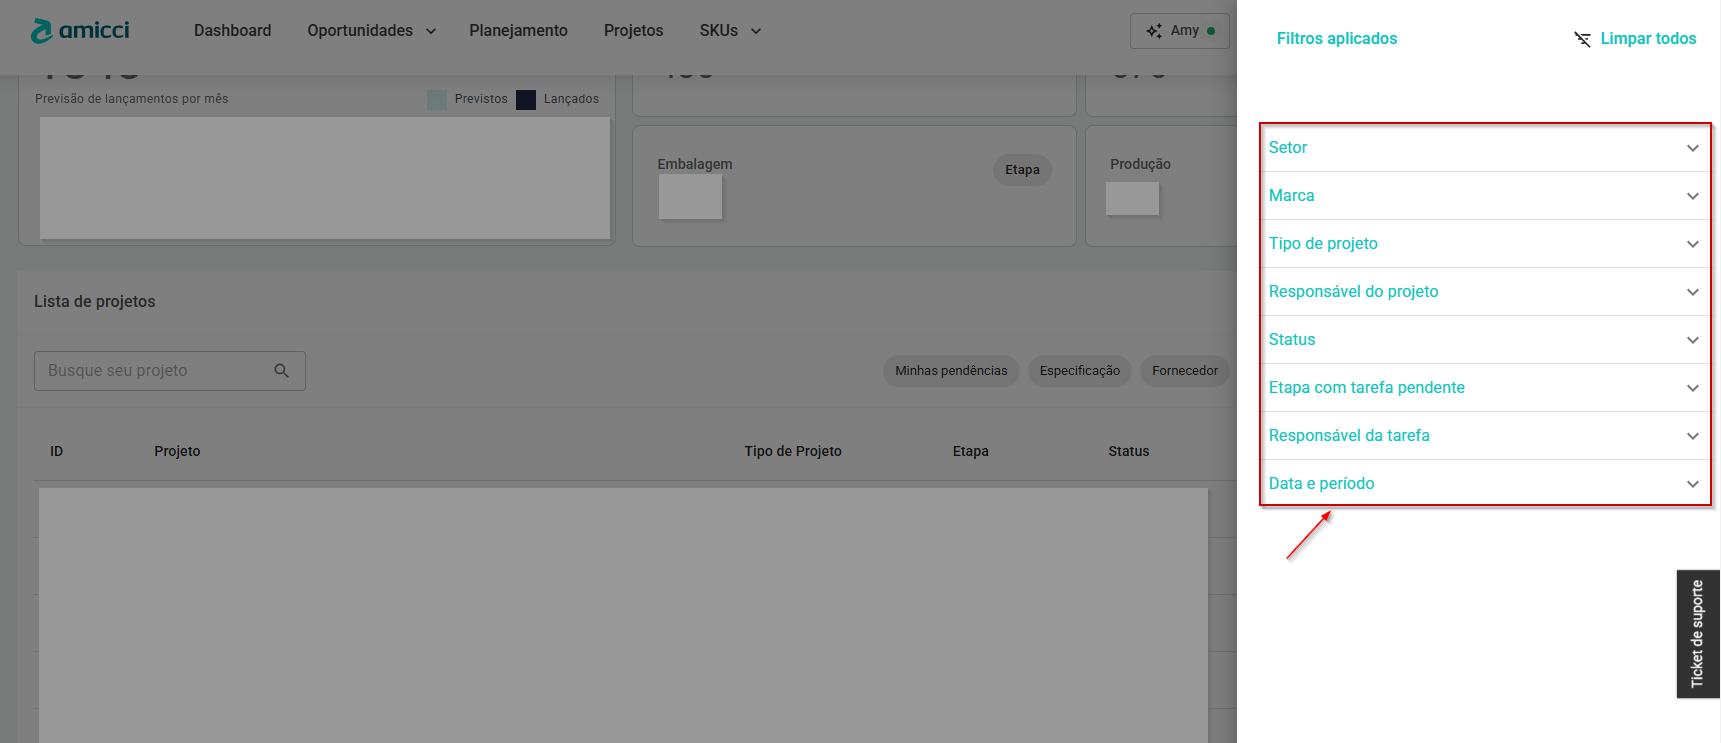Click the Setor chevron arrow
1721x743 pixels.
(1692, 148)
